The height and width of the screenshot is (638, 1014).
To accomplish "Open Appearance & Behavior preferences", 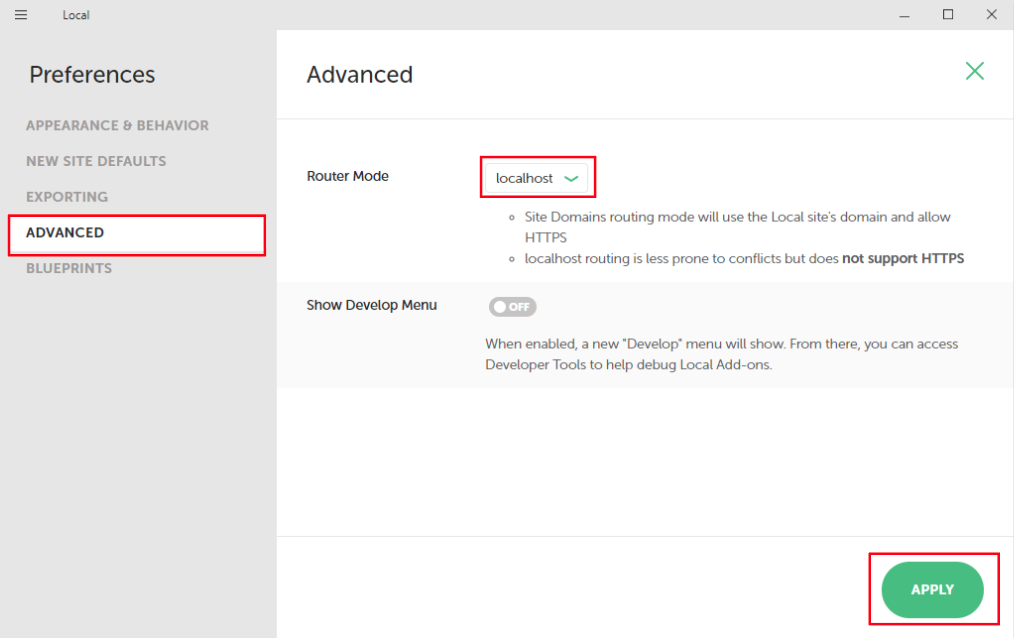I will 117,125.
